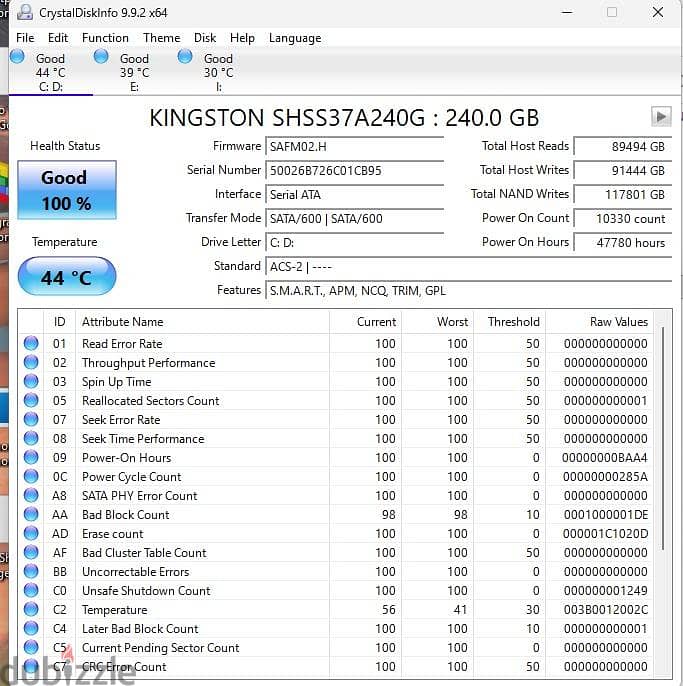Open the Theme menu
The height and width of the screenshot is (686, 683).
pos(161,38)
